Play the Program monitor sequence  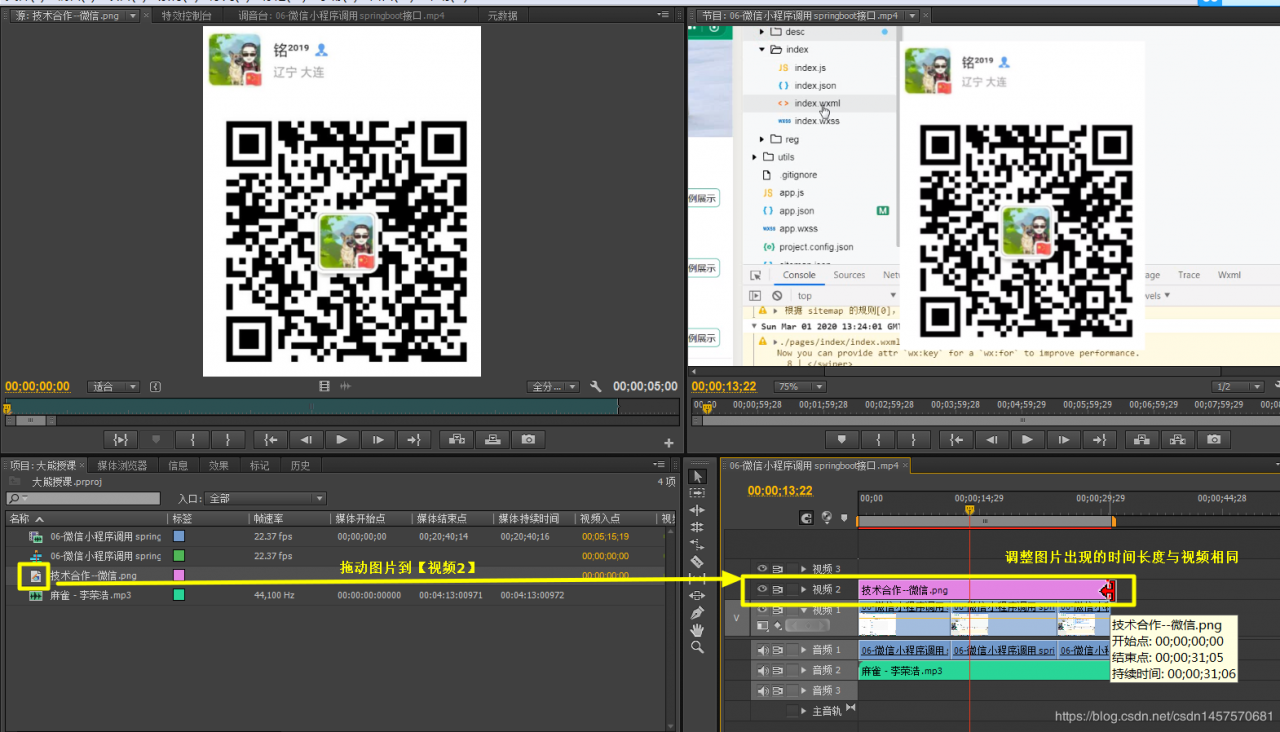coord(1027,439)
